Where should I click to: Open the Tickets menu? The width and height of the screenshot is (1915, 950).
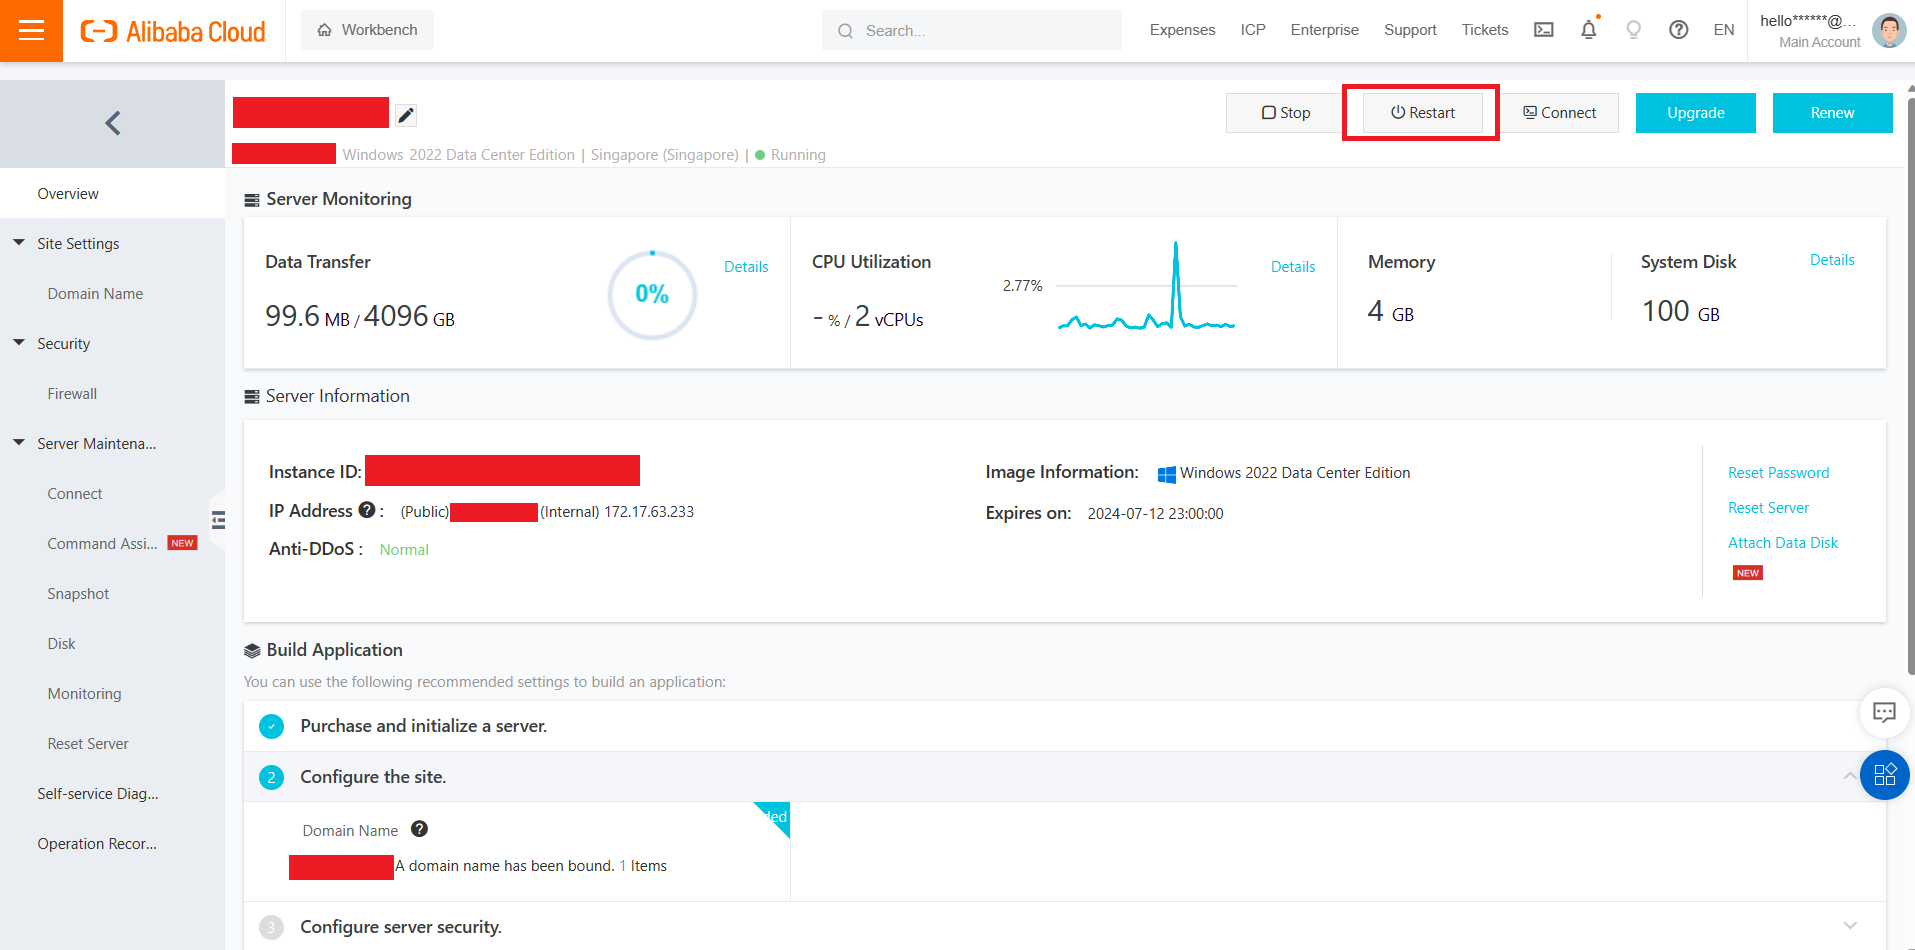(1484, 30)
